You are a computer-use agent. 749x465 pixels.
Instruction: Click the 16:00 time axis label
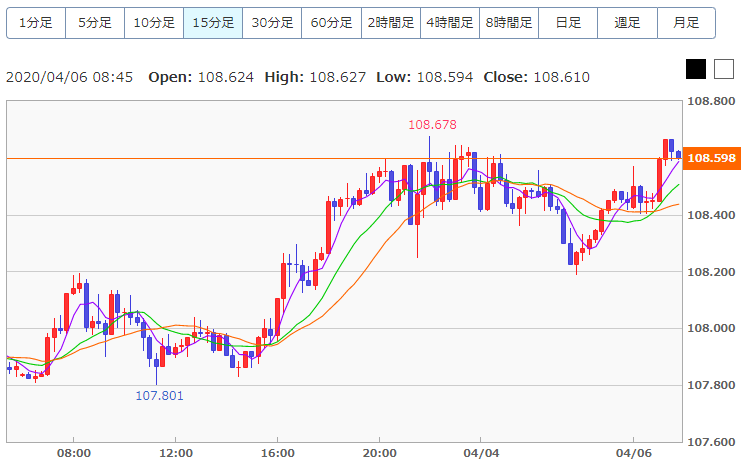[278, 453]
